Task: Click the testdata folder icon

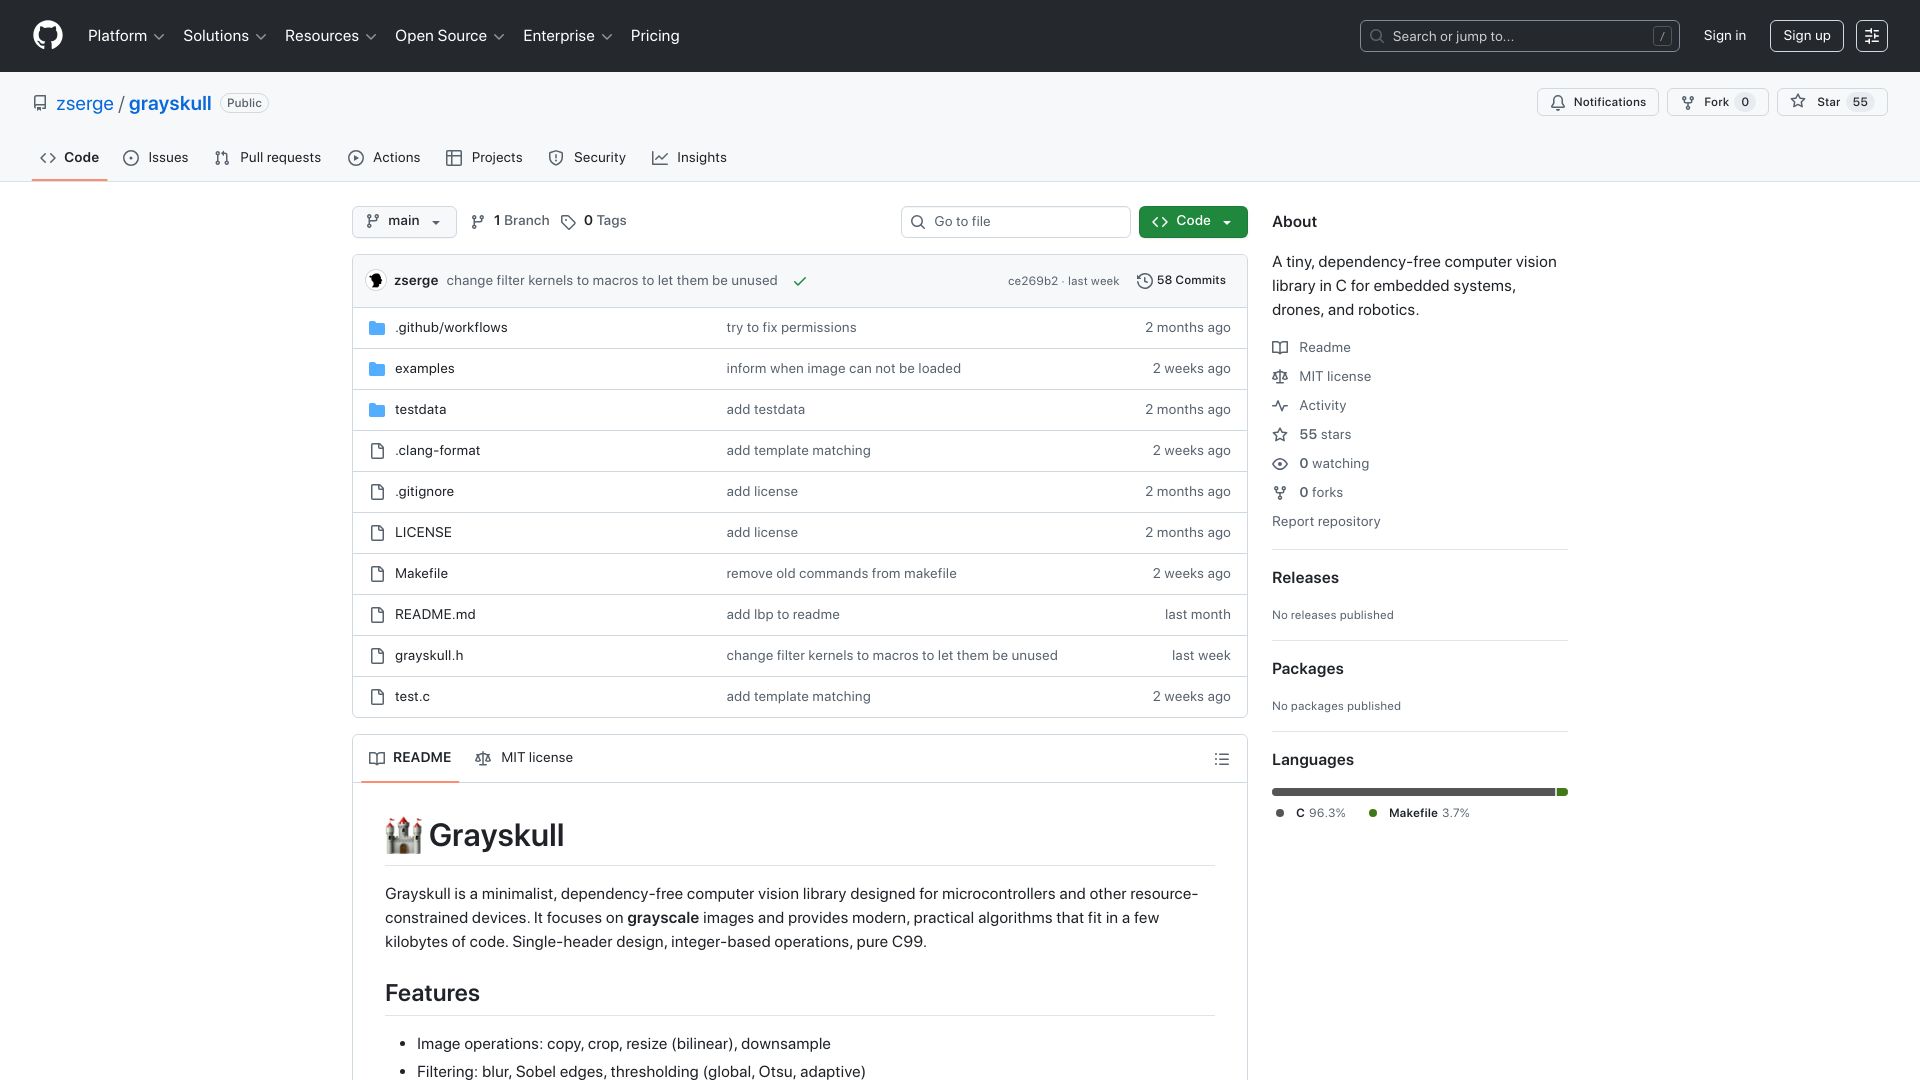Action: pyautogui.click(x=377, y=410)
